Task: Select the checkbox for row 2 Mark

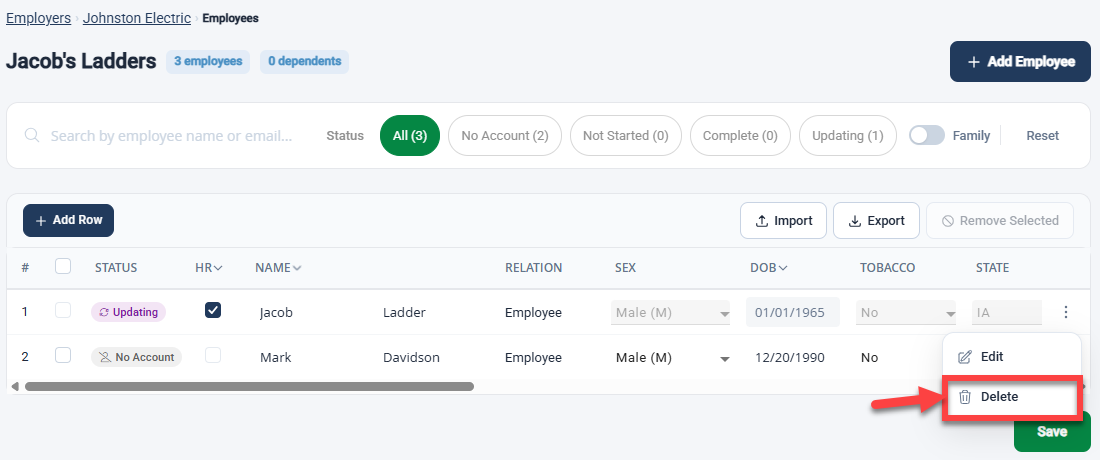Action: click(62, 356)
